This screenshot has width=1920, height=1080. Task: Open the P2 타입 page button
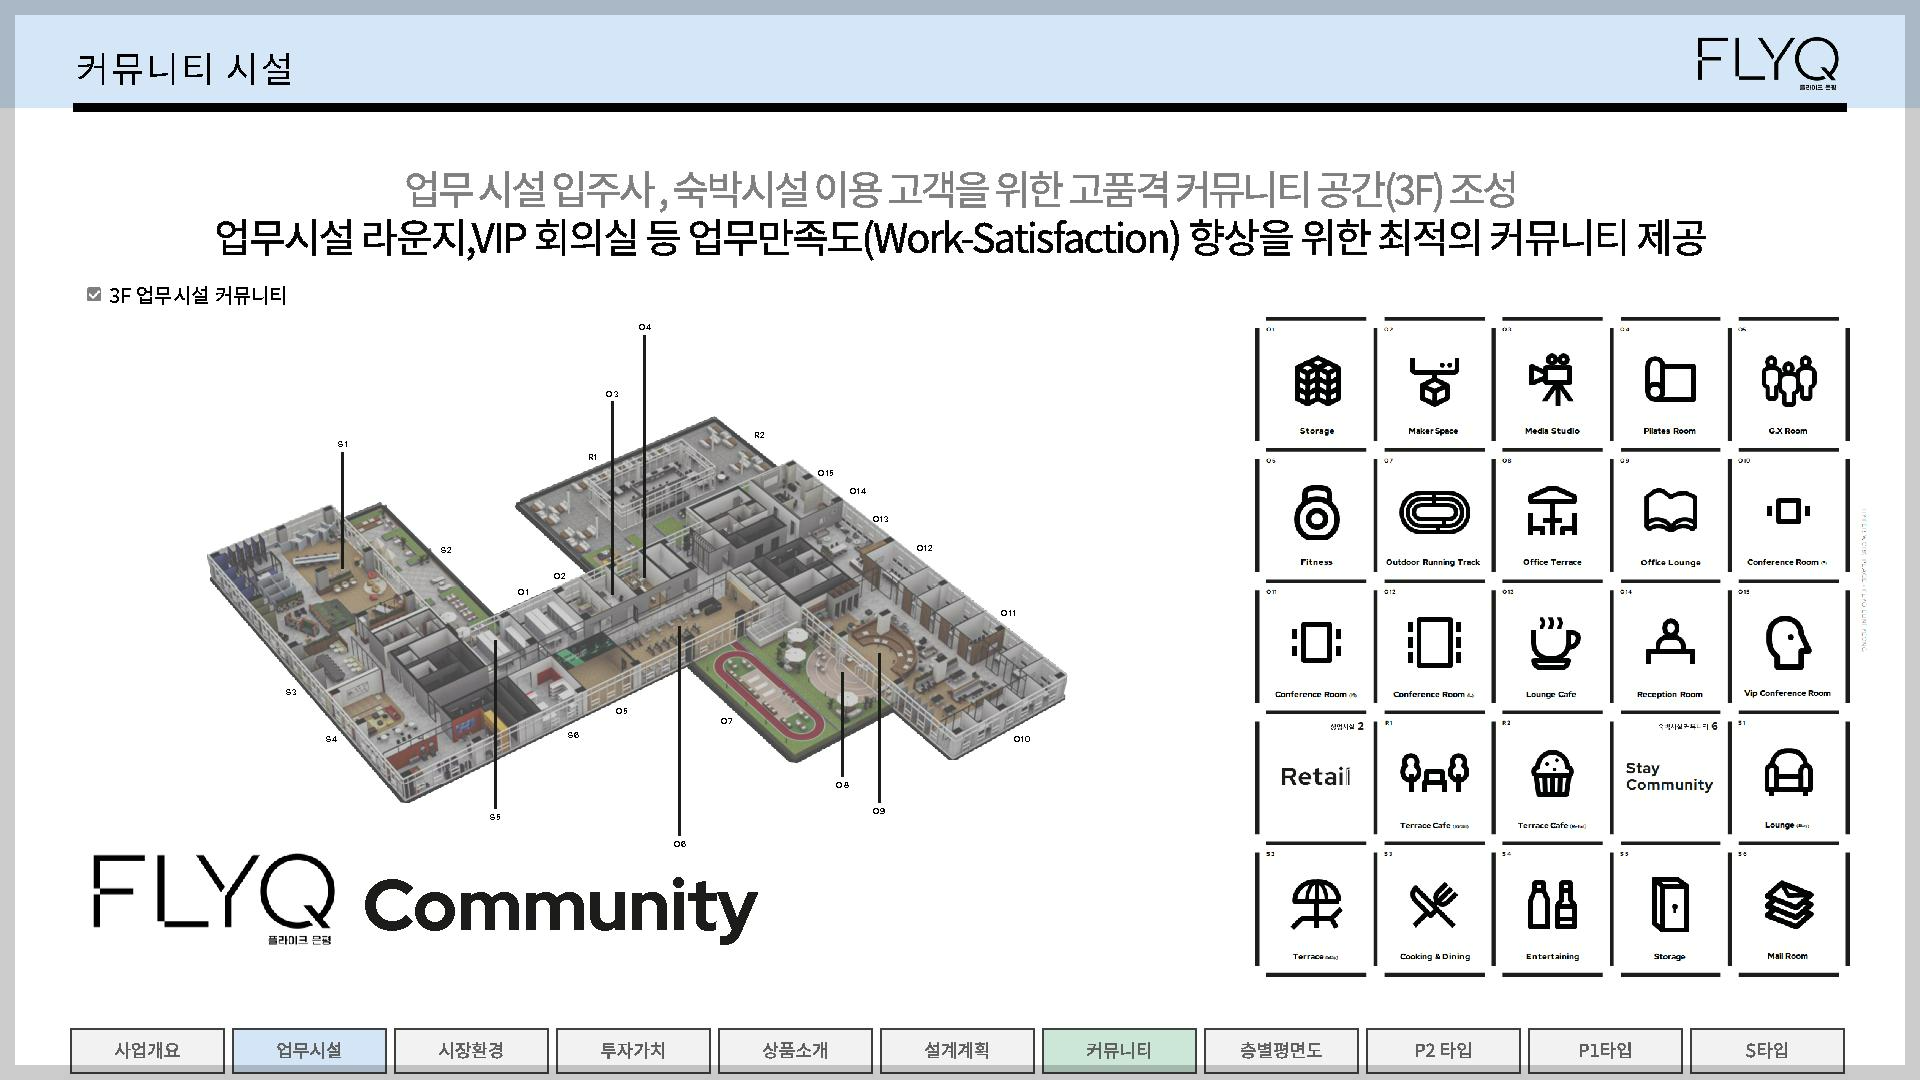pos(1443,1050)
